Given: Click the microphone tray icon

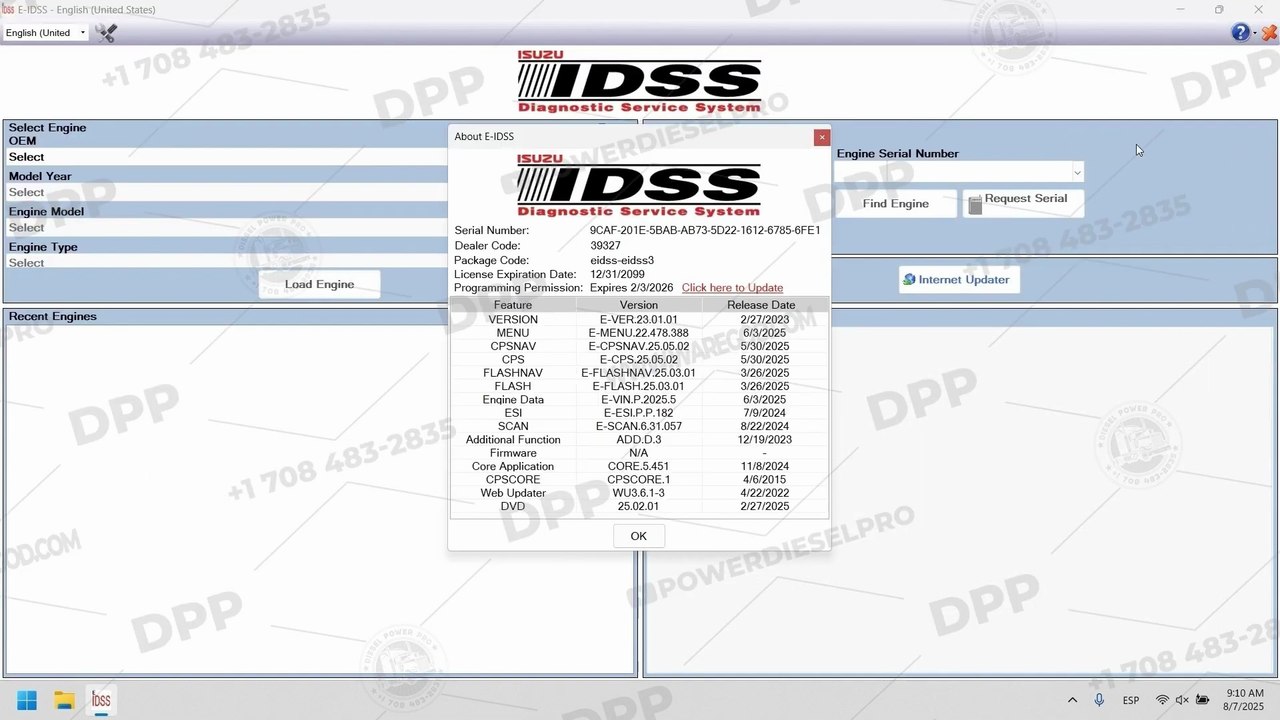Looking at the screenshot, I should (x=1099, y=700).
